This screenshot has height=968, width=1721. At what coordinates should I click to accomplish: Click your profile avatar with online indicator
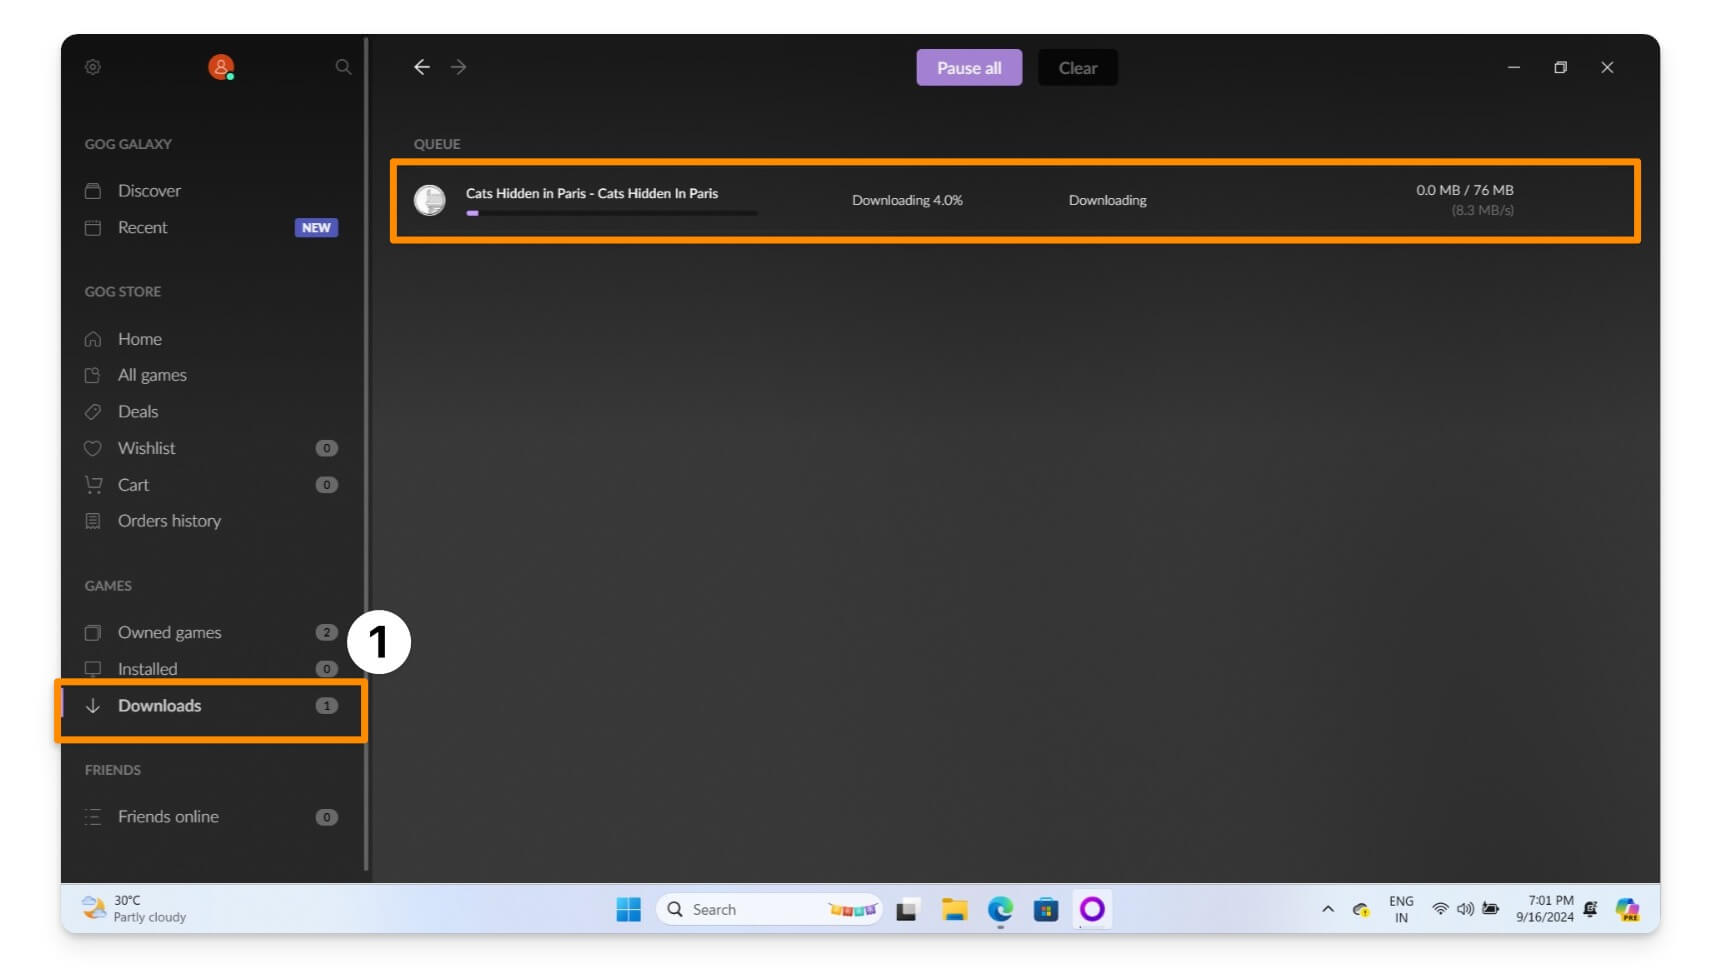(221, 66)
